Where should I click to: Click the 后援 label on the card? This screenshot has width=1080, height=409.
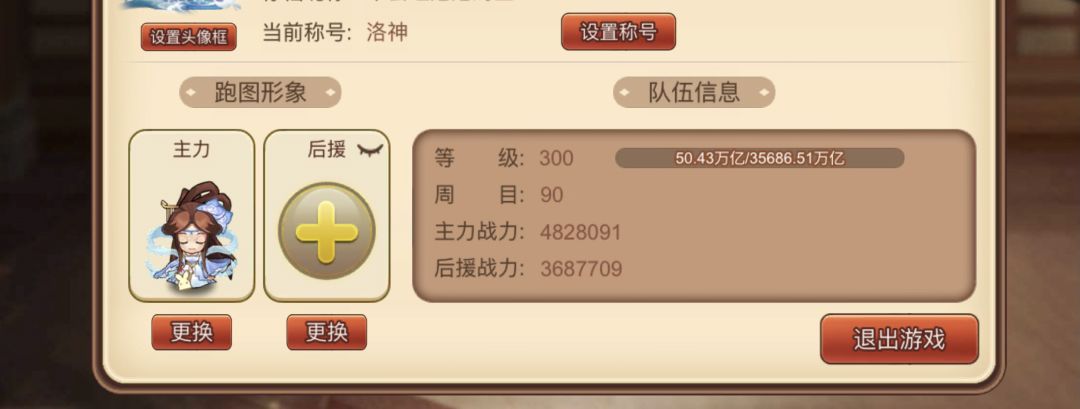coord(326,149)
